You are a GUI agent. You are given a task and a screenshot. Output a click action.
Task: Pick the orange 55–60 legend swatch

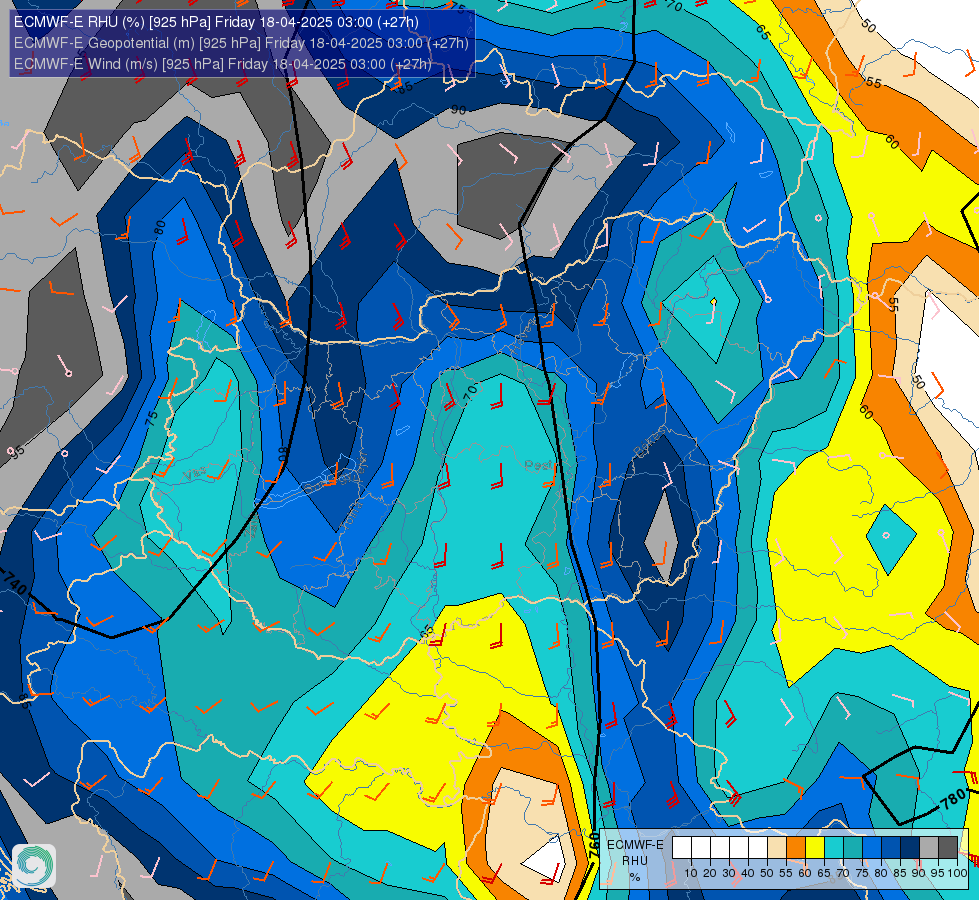[x=796, y=848]
